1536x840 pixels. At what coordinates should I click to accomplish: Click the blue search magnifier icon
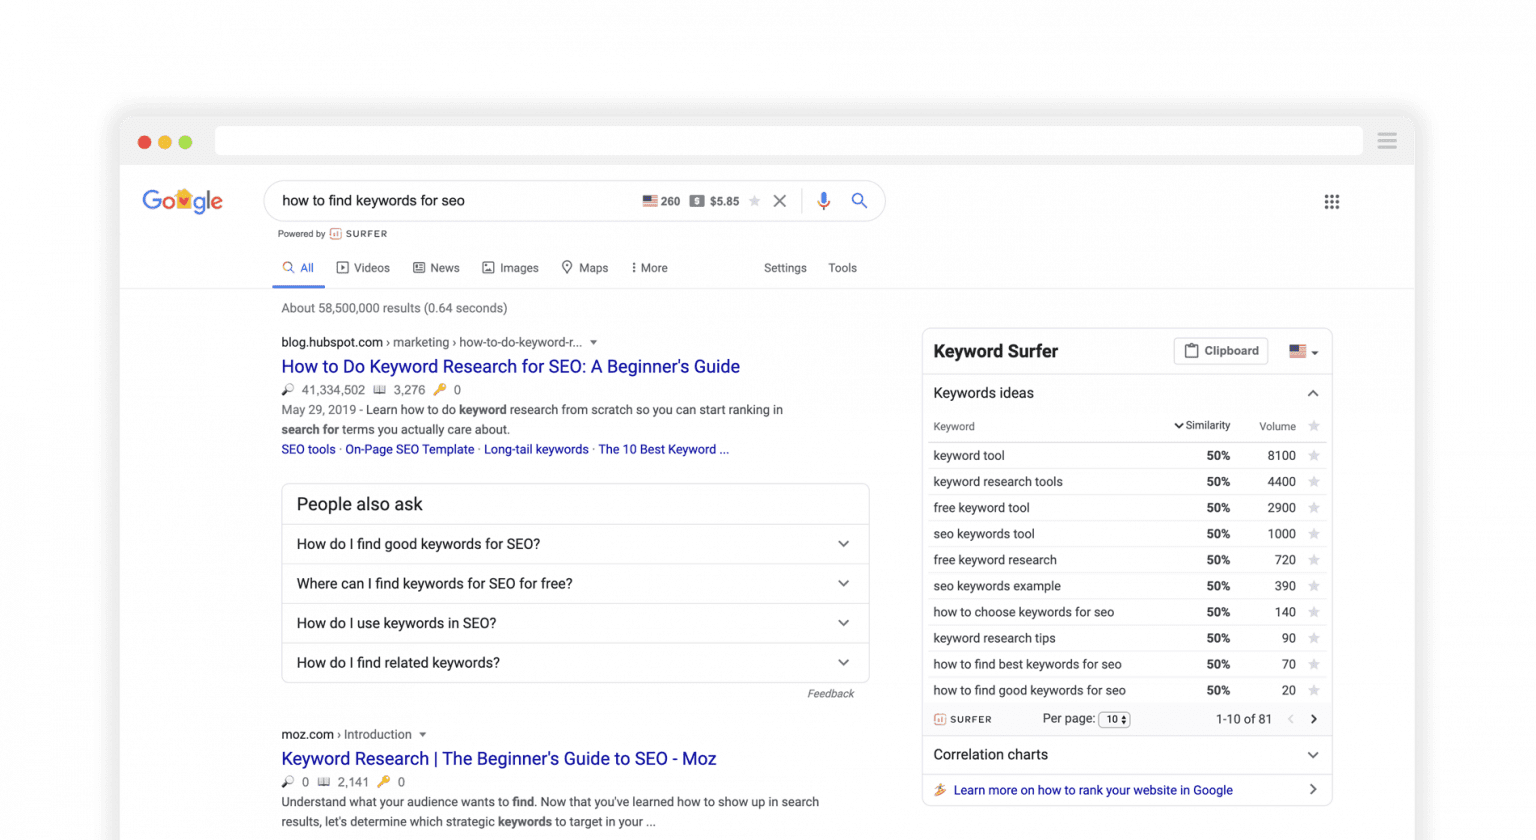(859, 201)
